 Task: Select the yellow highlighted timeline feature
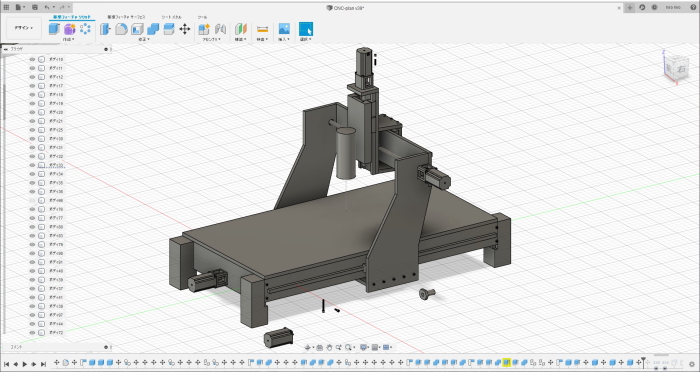coord(506,363)
